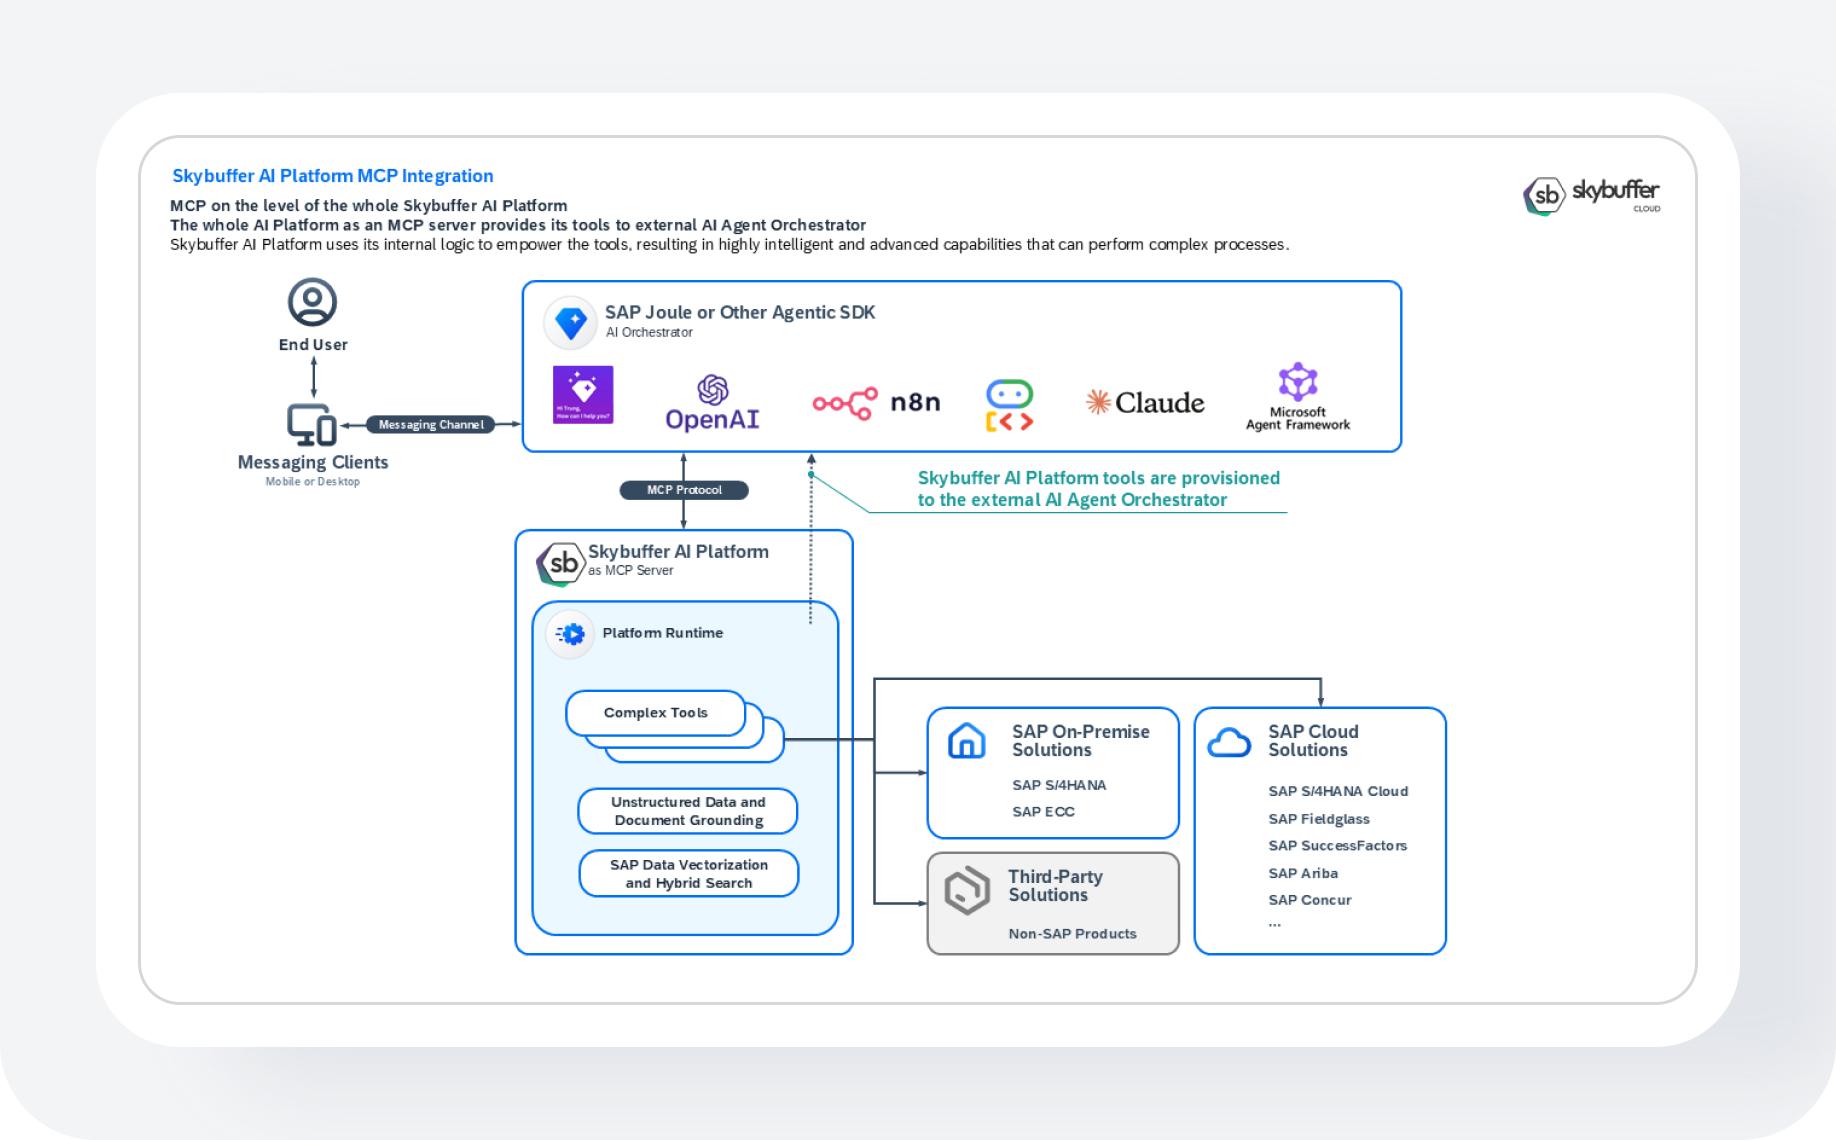Viewport: 1836px width, 1140px height.
Task: Select the OpenAI logo
Action: coord(712,403)
